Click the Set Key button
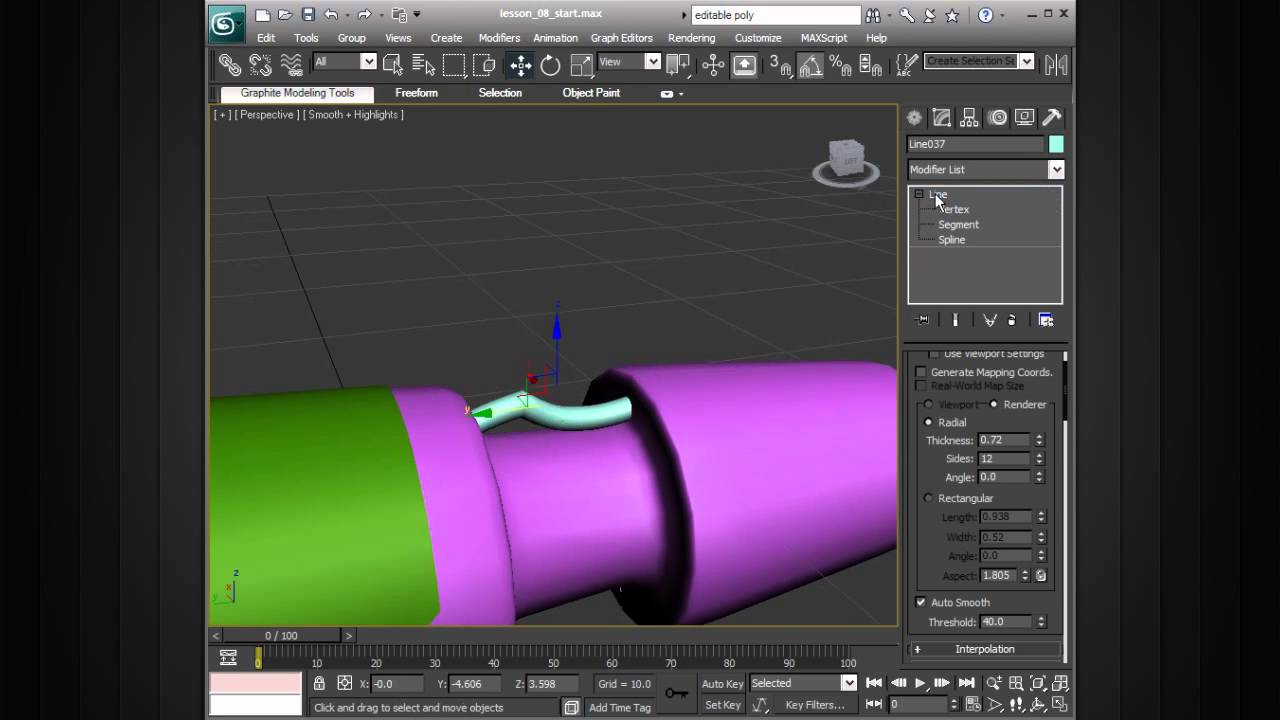The height and width of the screenshot is (720, 1280). (722, 705)
